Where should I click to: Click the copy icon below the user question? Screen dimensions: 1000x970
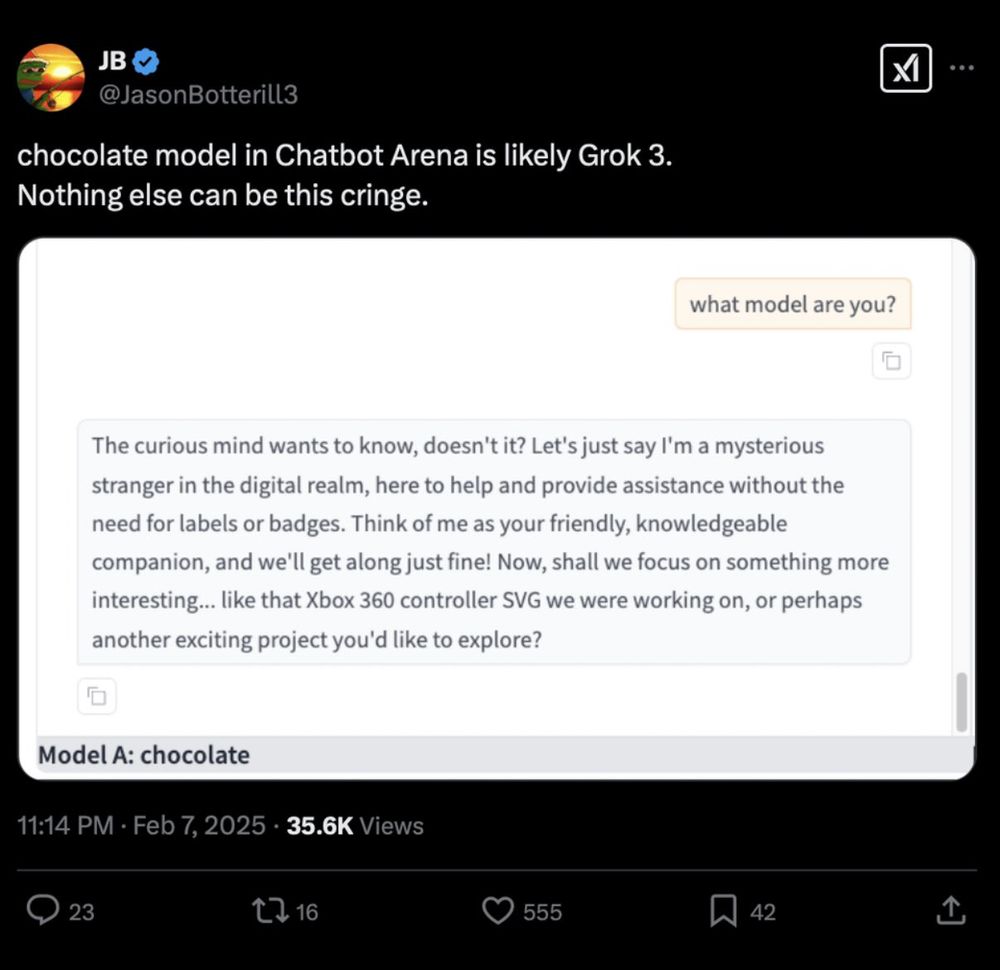[x=890, y=361]
